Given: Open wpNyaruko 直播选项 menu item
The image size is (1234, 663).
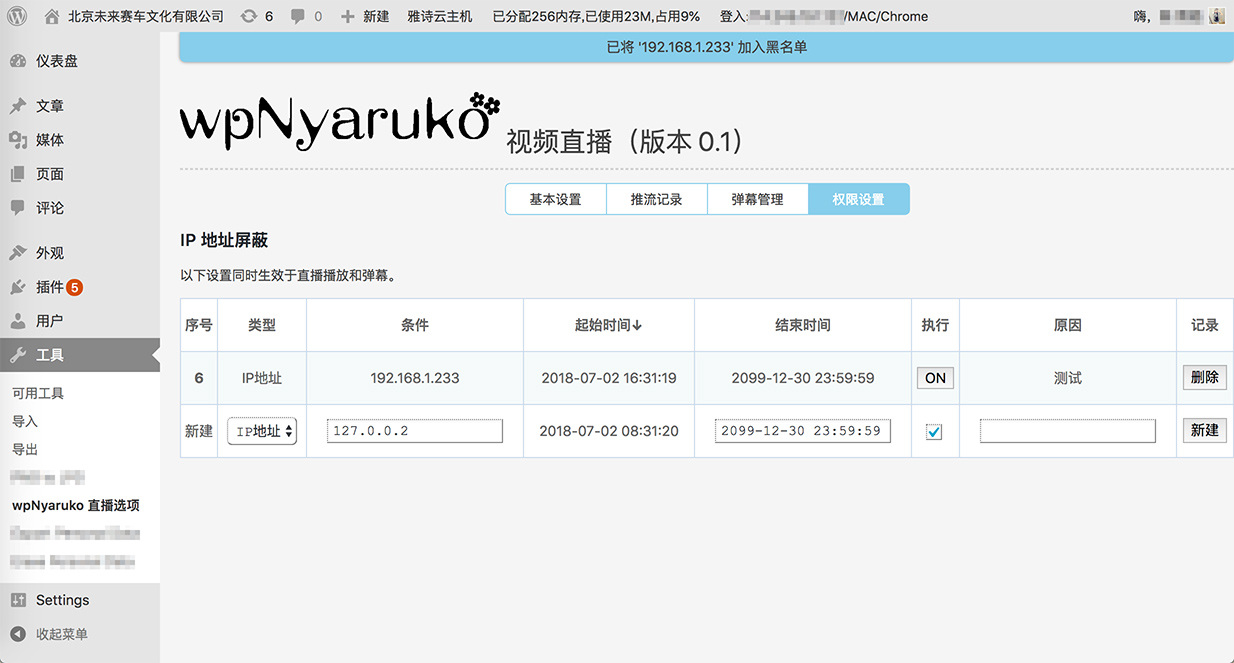Looking at the screenshot, I should 76,505.
